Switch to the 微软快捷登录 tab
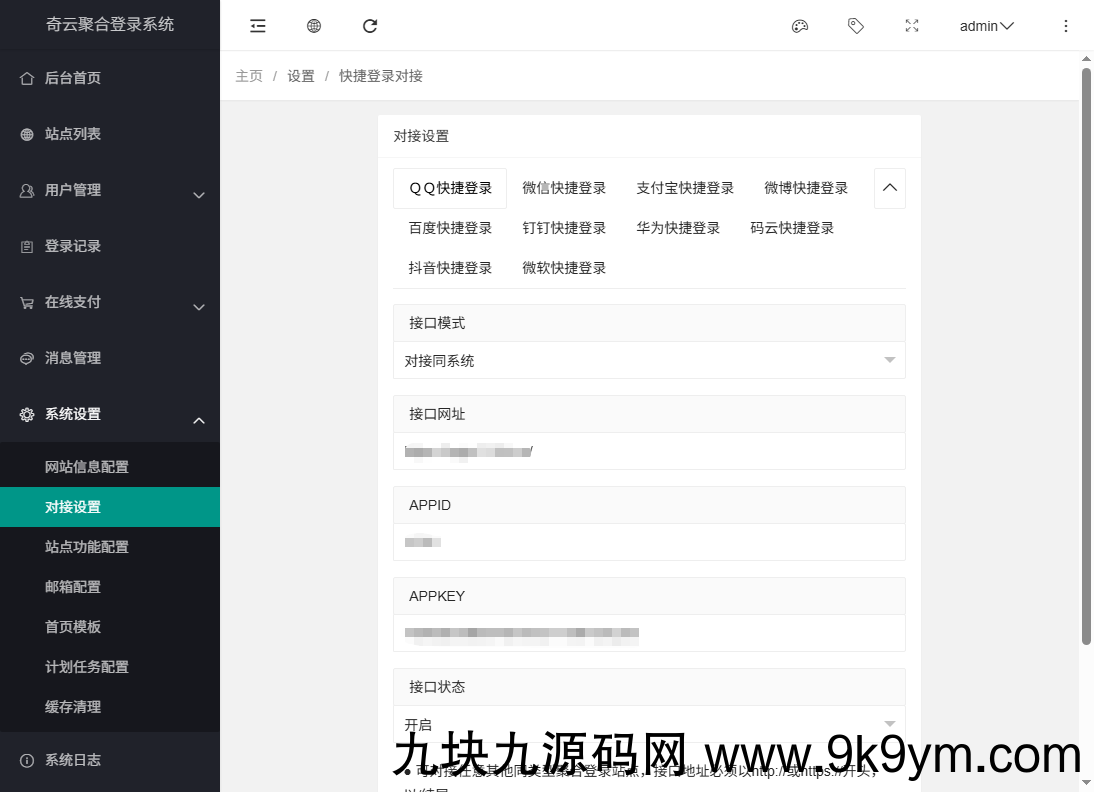 [x=564, y=268]
